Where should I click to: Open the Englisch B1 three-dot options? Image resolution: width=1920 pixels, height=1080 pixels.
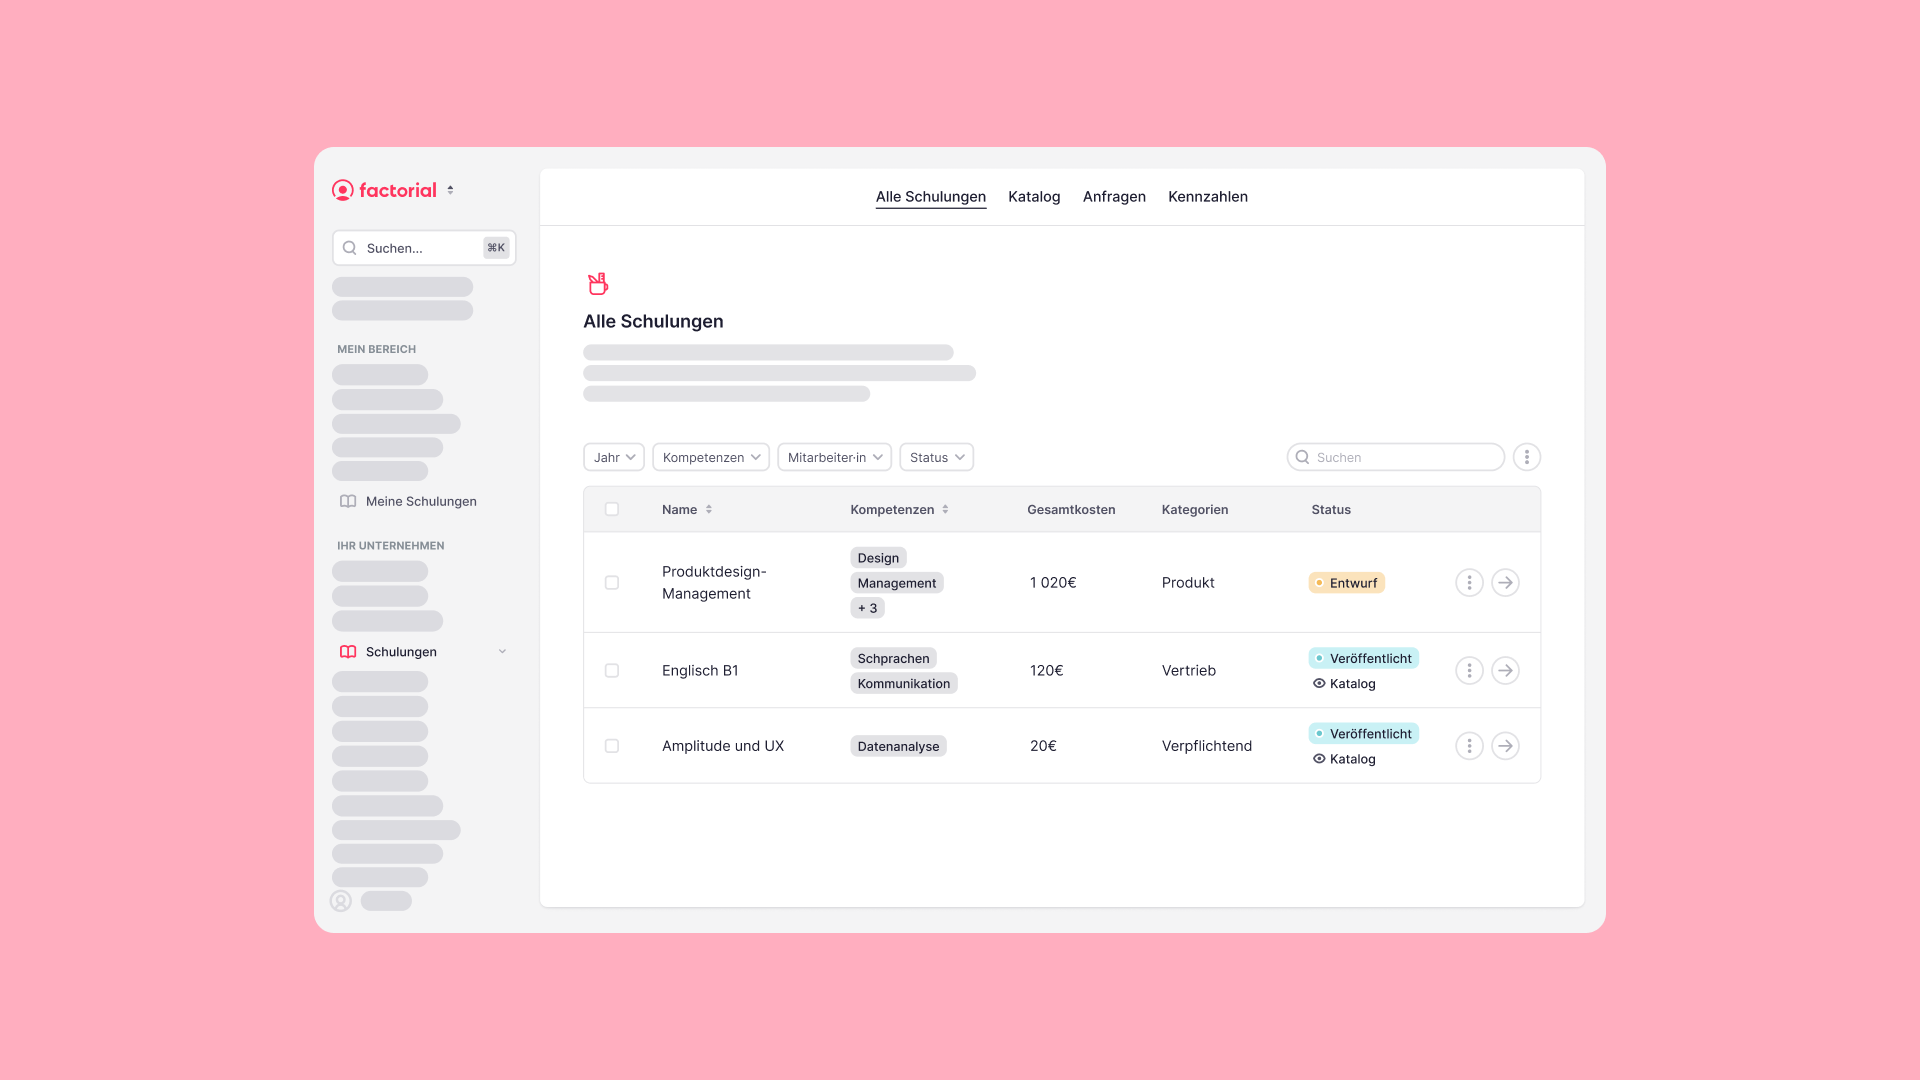(1468, 671)
